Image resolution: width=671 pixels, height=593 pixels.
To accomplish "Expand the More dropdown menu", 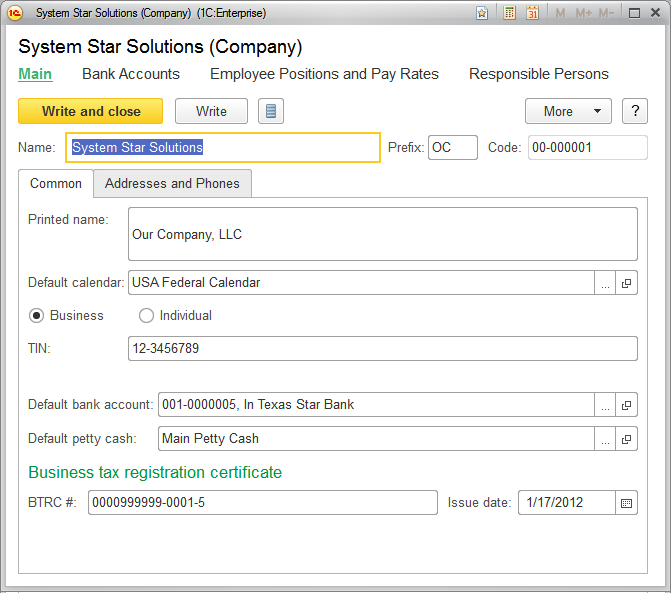I will pyautogui.click(x=568, y=111).
